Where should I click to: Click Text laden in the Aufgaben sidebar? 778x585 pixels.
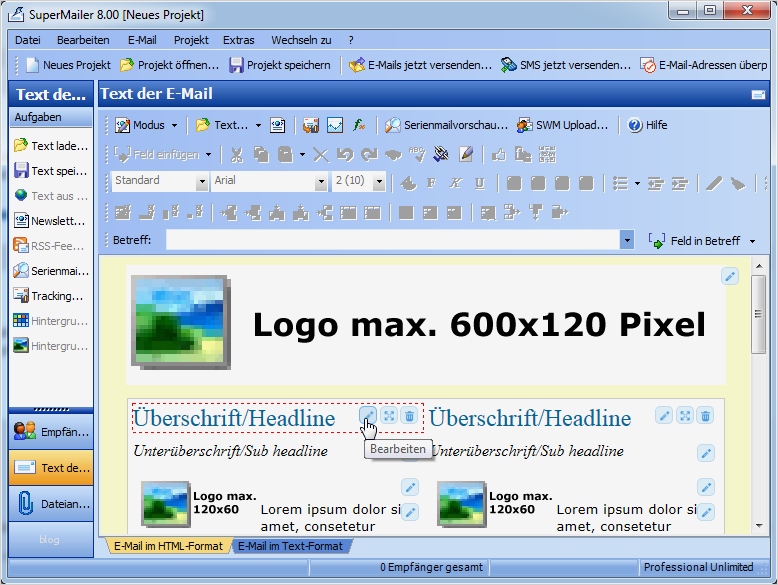(x=51, y=146)
